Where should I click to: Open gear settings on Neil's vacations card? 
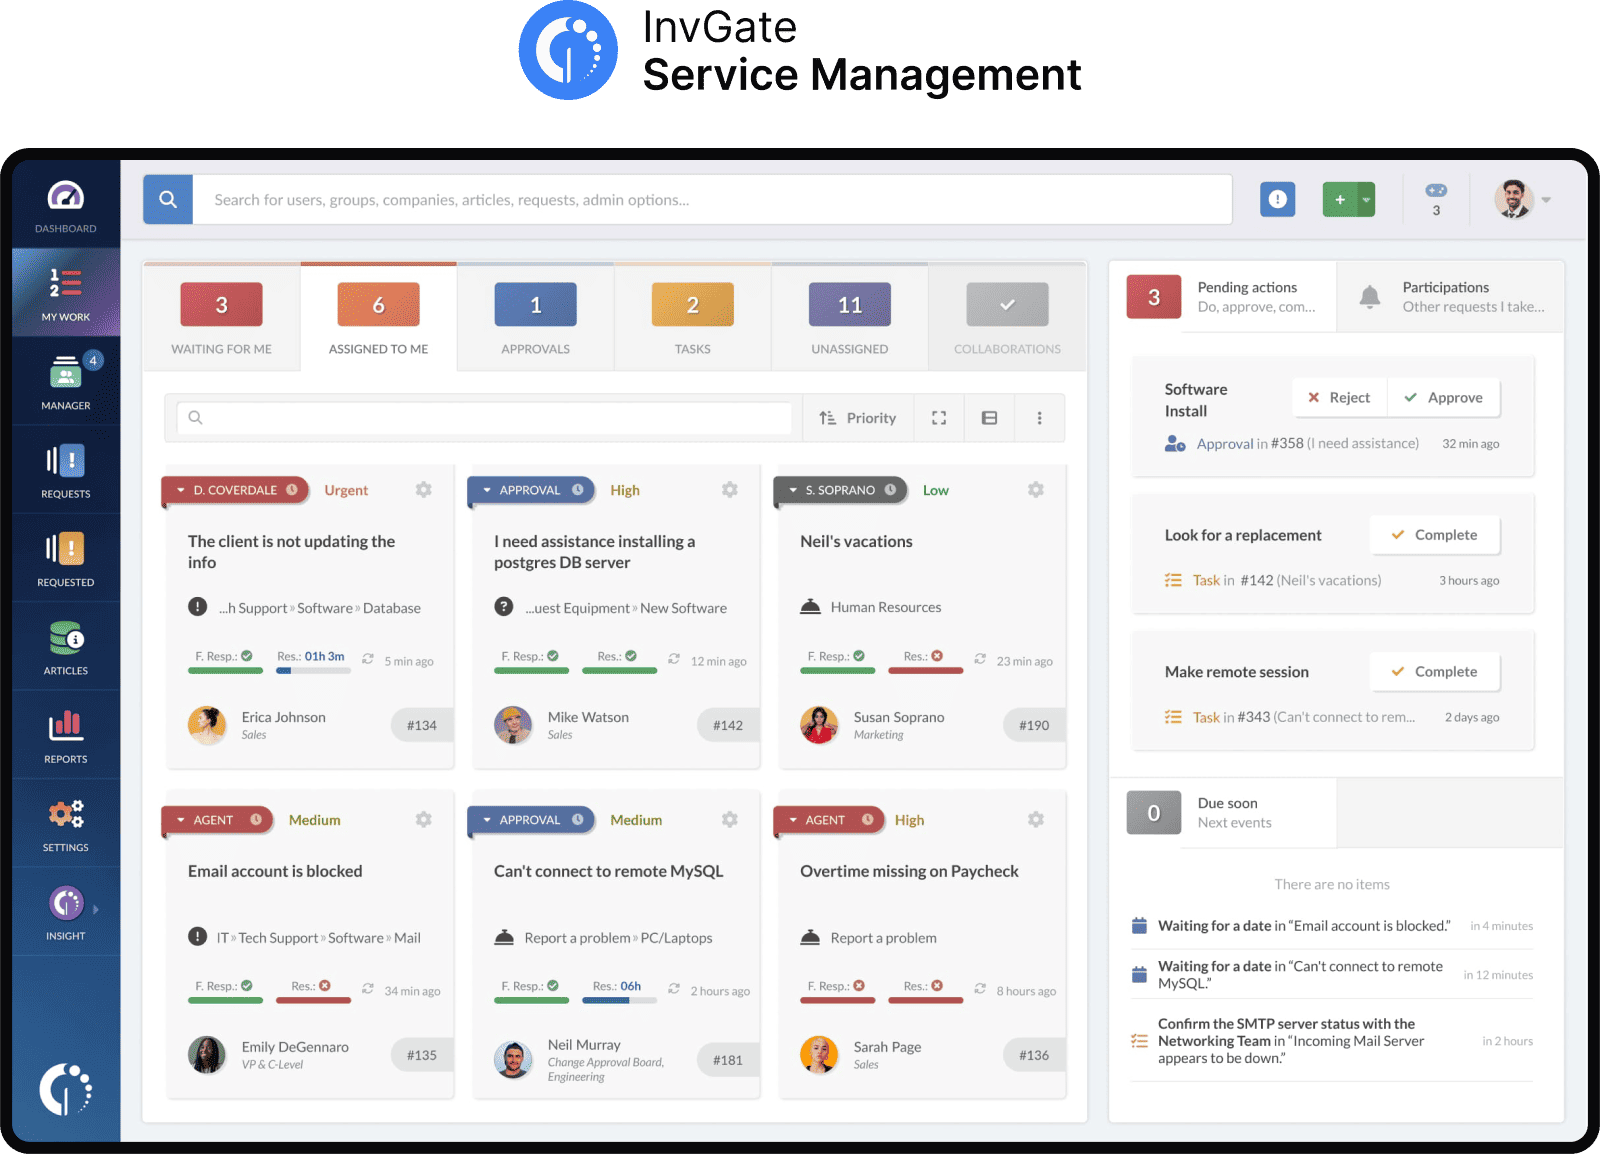1036,490
